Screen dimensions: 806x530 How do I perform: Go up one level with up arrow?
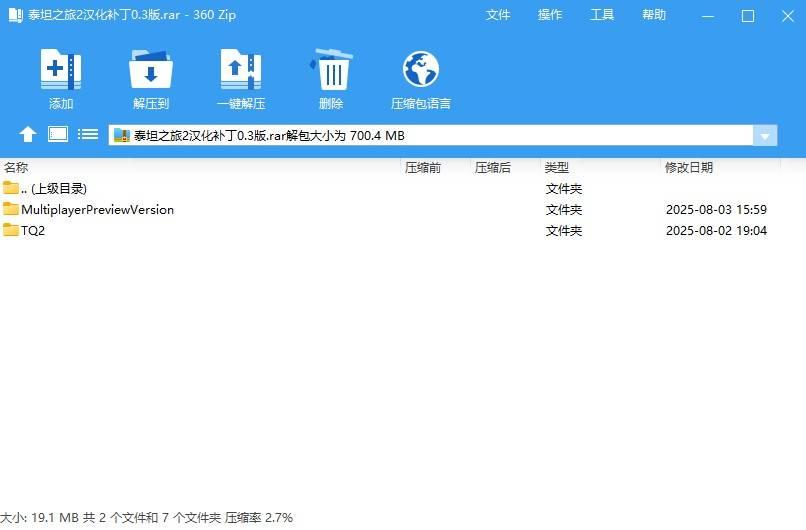pos(28,135)
